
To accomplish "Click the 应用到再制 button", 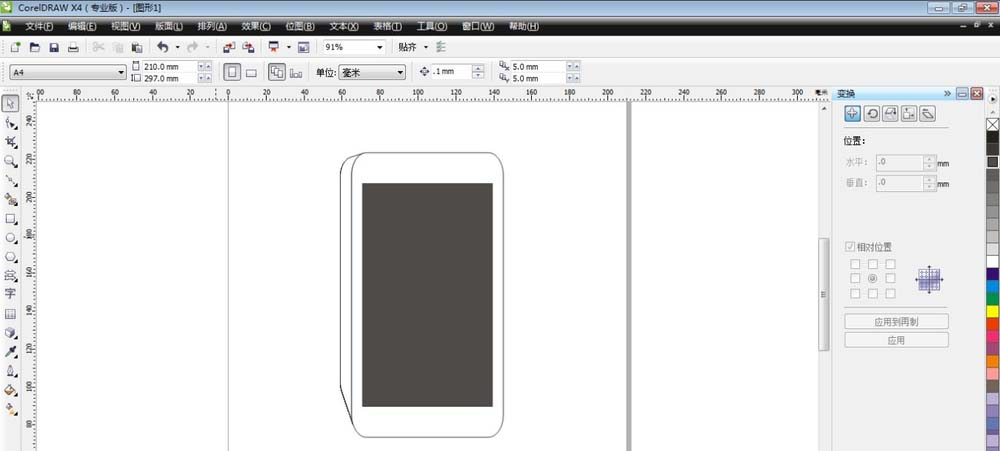I will pos(896,322).
